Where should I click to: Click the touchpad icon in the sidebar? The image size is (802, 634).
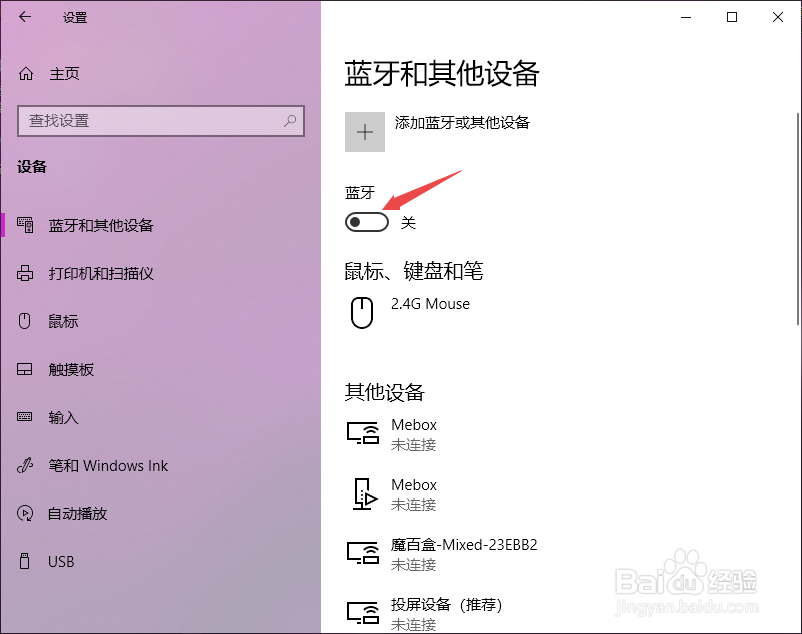(x=24, y=369)
